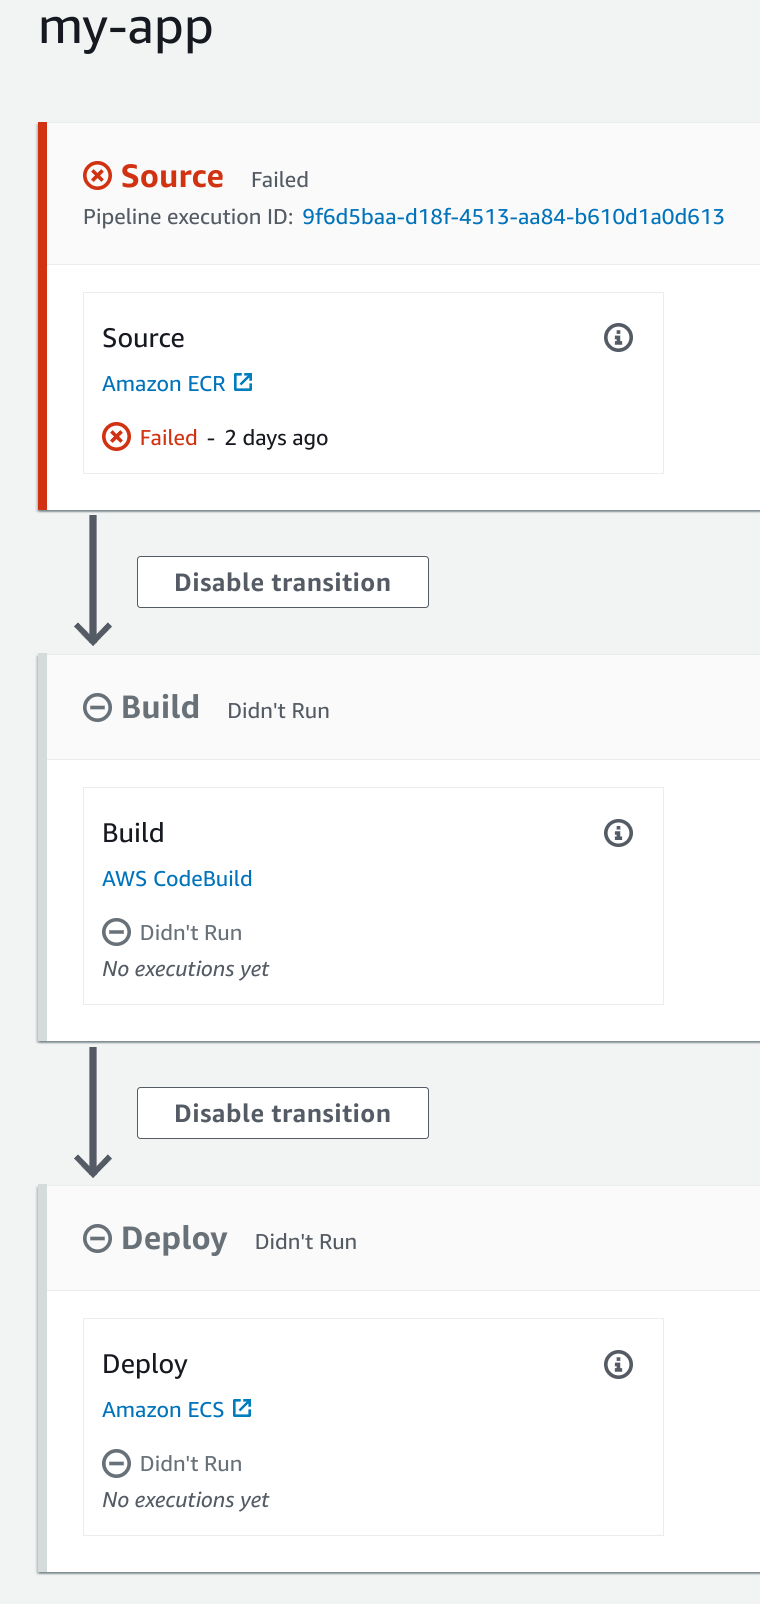Disable transition between Source and Build
The width and height of the screenshot is (760, 1604).
pos(283,582)
